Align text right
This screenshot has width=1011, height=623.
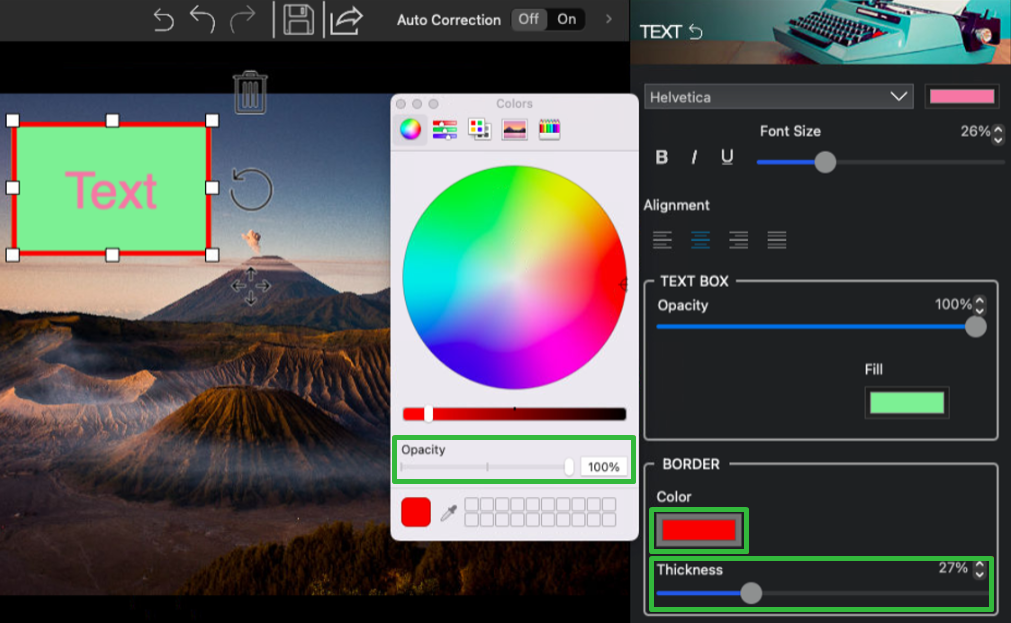(x=738, y=240)
